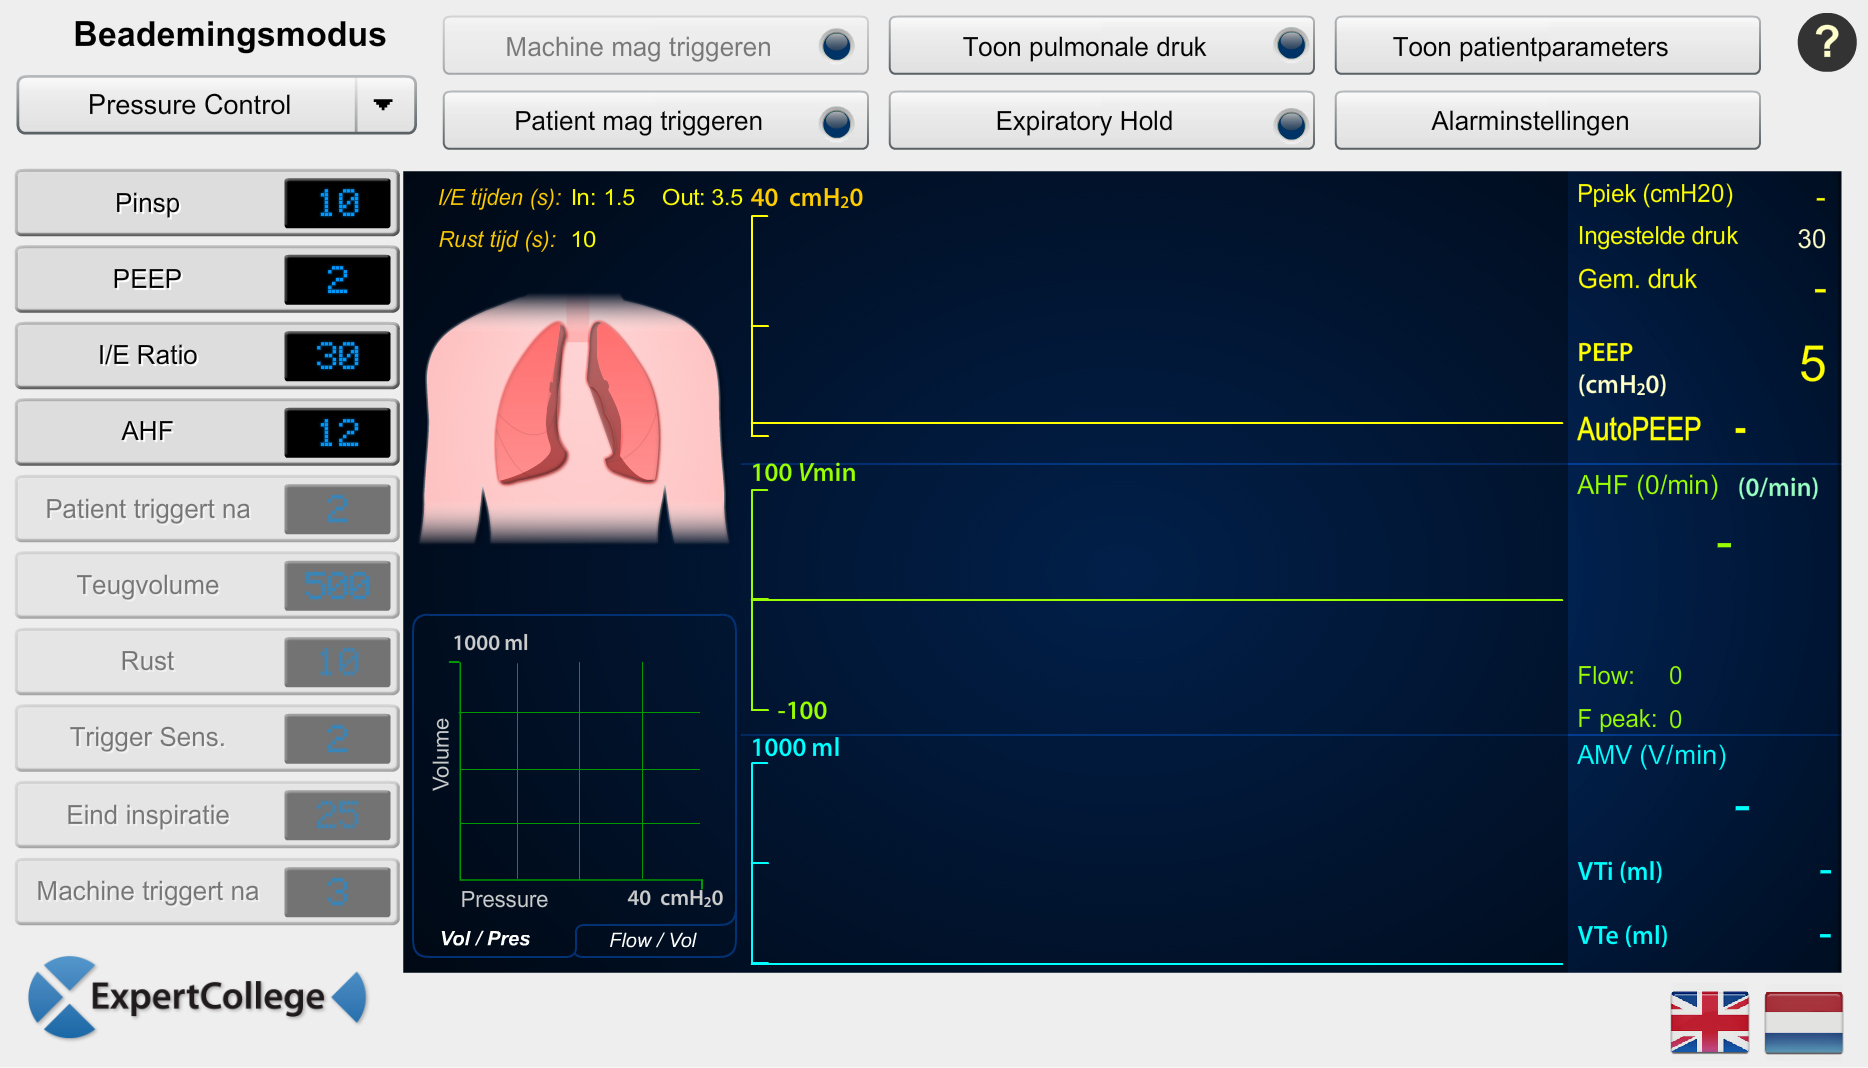Click the ExpertCollege logo

coord(197,997)
